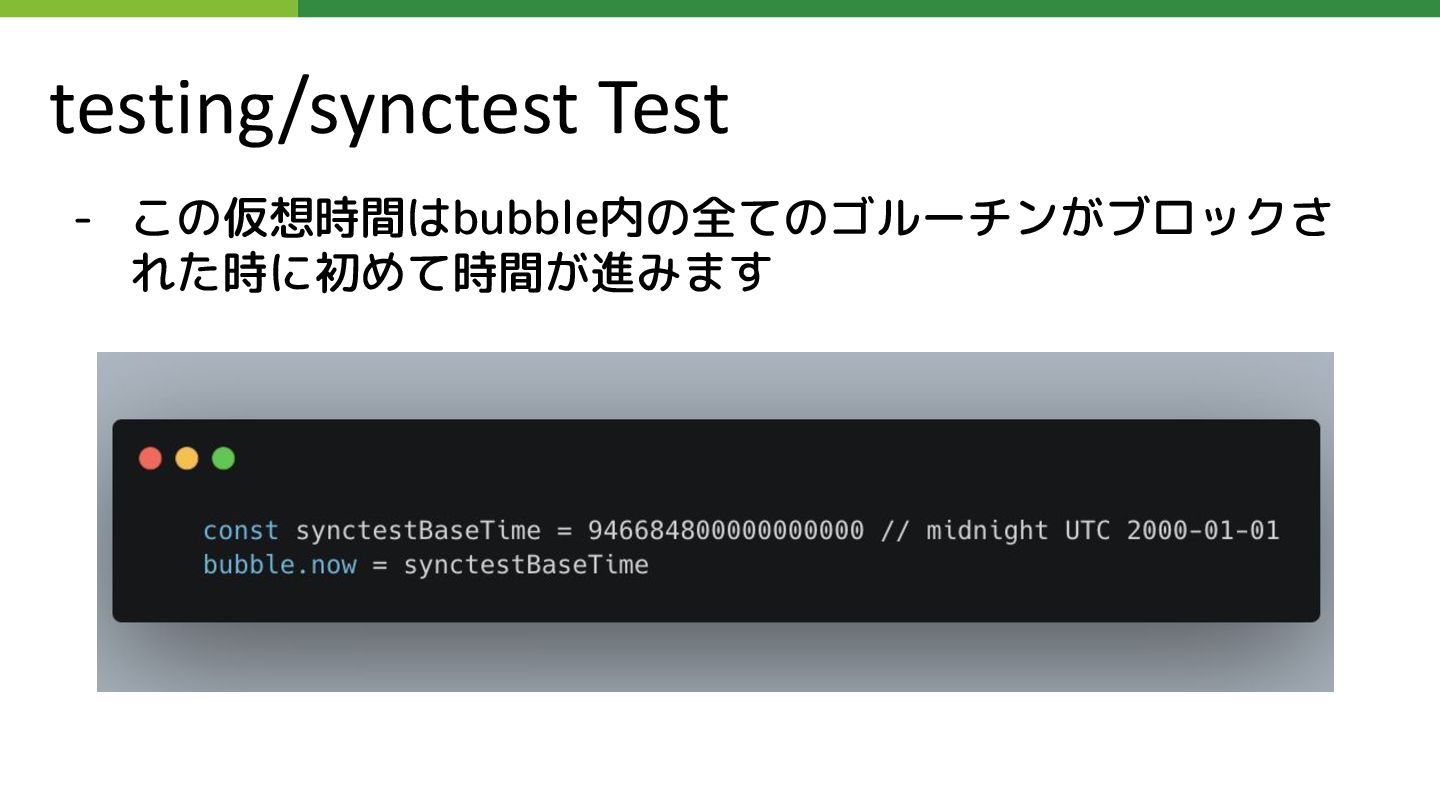Image resolution: width=1440 pixels, height=810 pixels.
Task: Click the date 2000-01-01 in comment
Action: pos(1203,530)
